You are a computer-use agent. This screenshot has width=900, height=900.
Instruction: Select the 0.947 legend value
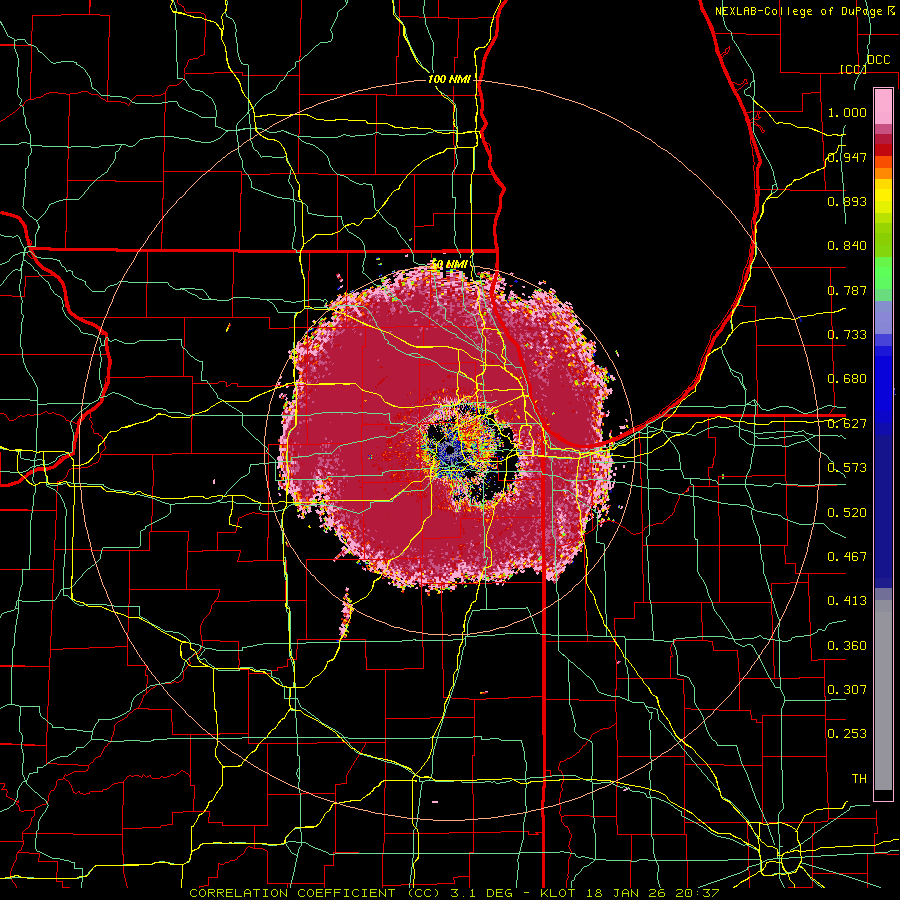point(847,157)
